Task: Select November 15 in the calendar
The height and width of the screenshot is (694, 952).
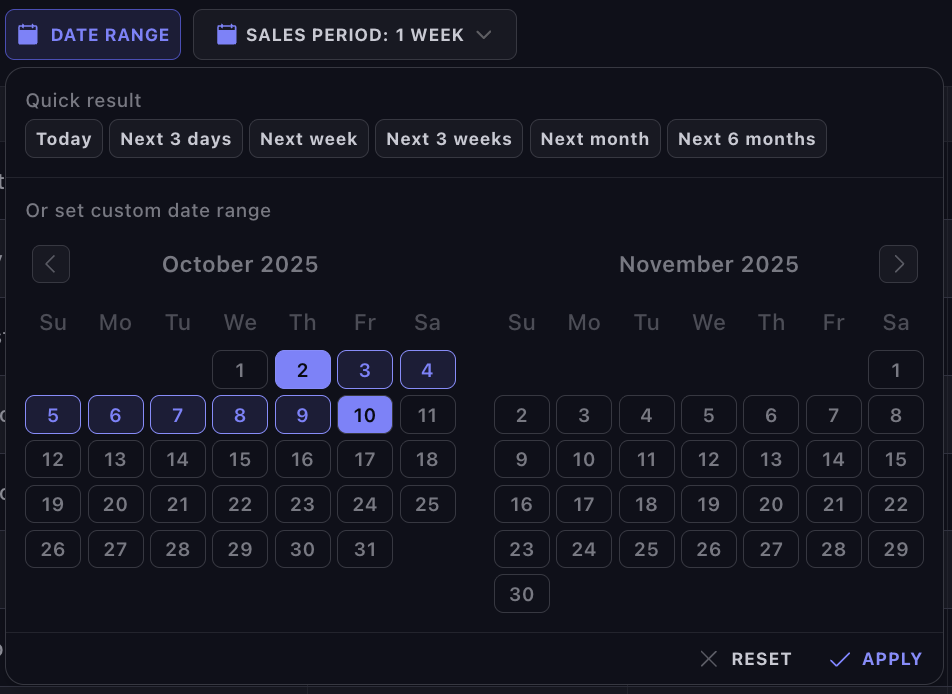Action: point(896,460)
